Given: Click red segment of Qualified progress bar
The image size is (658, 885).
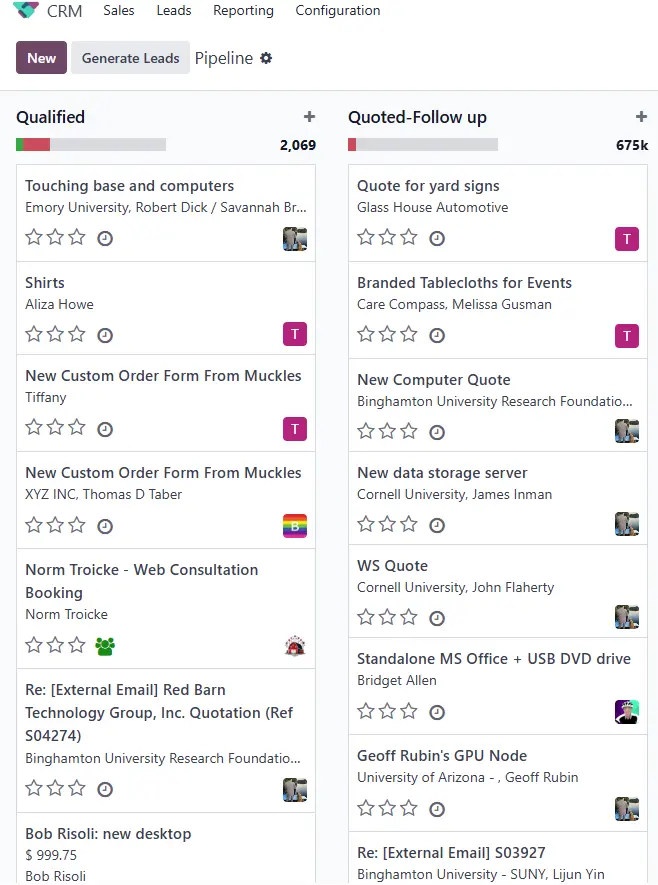Looking at the screenshot, I should 37,144.
